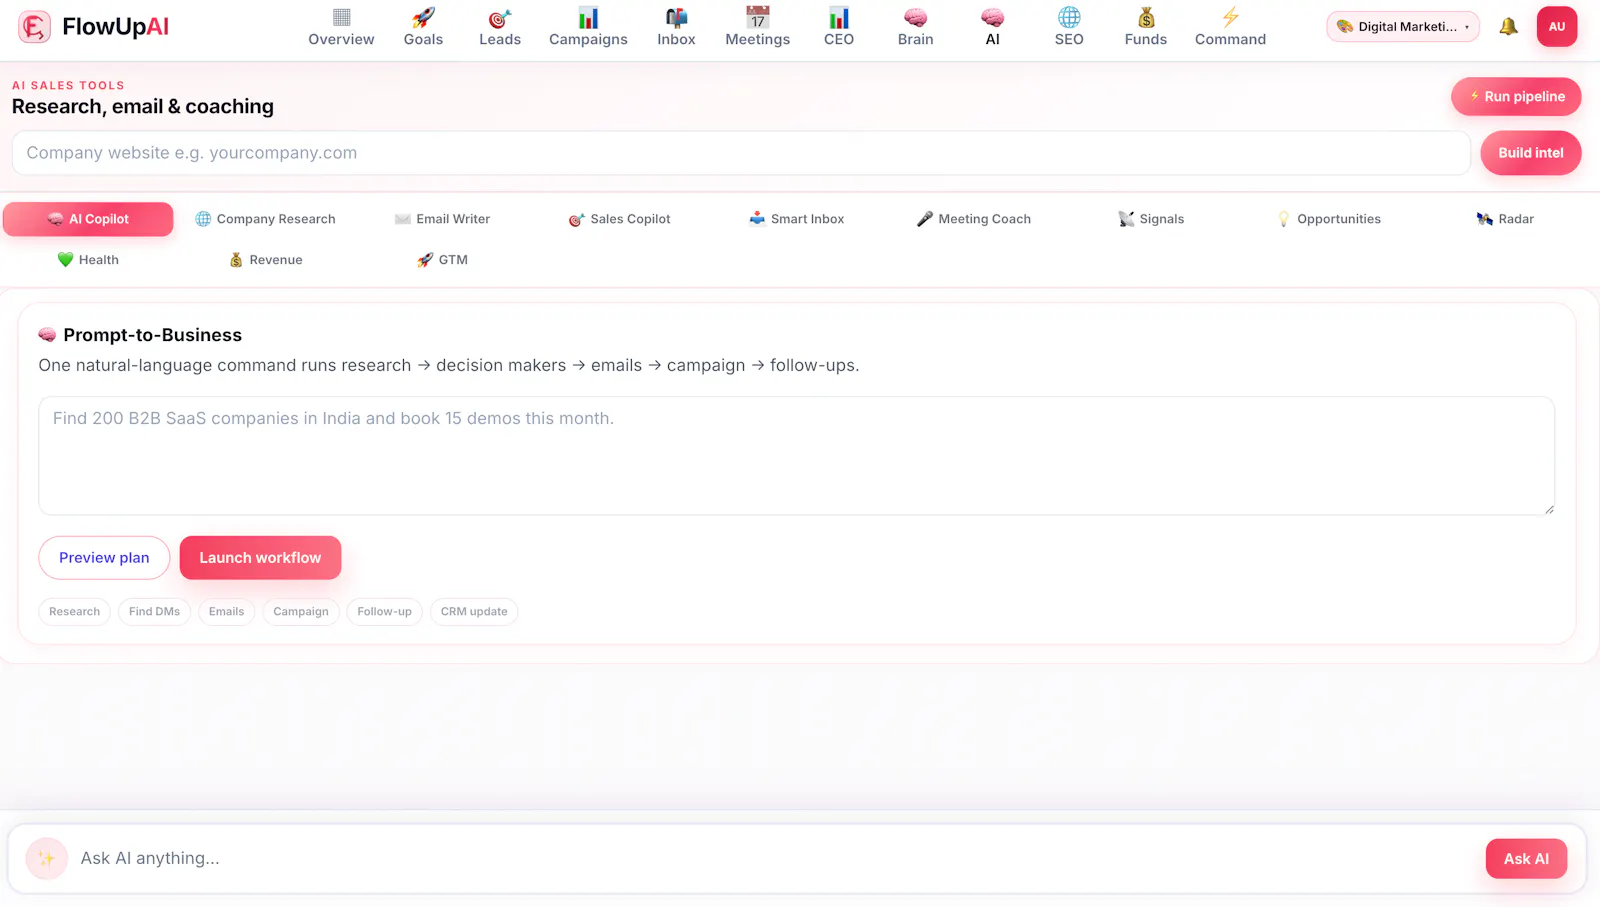Viewport: 1600px width, 907px height.
Task: Open the Brain icon in the top nav
Action: [915, 18]
